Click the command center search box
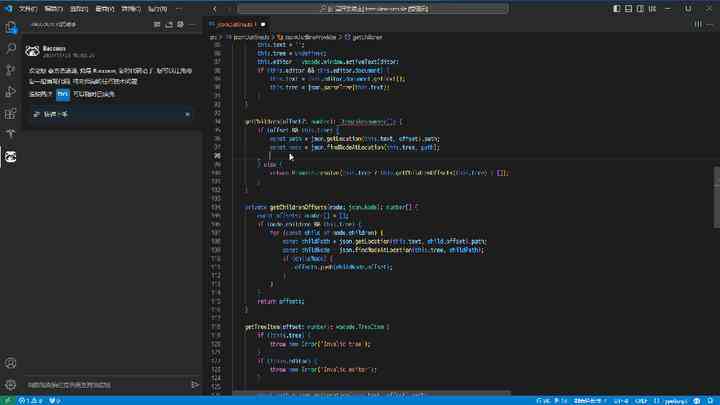The image size is (720, 405). (x=373, y=9)
